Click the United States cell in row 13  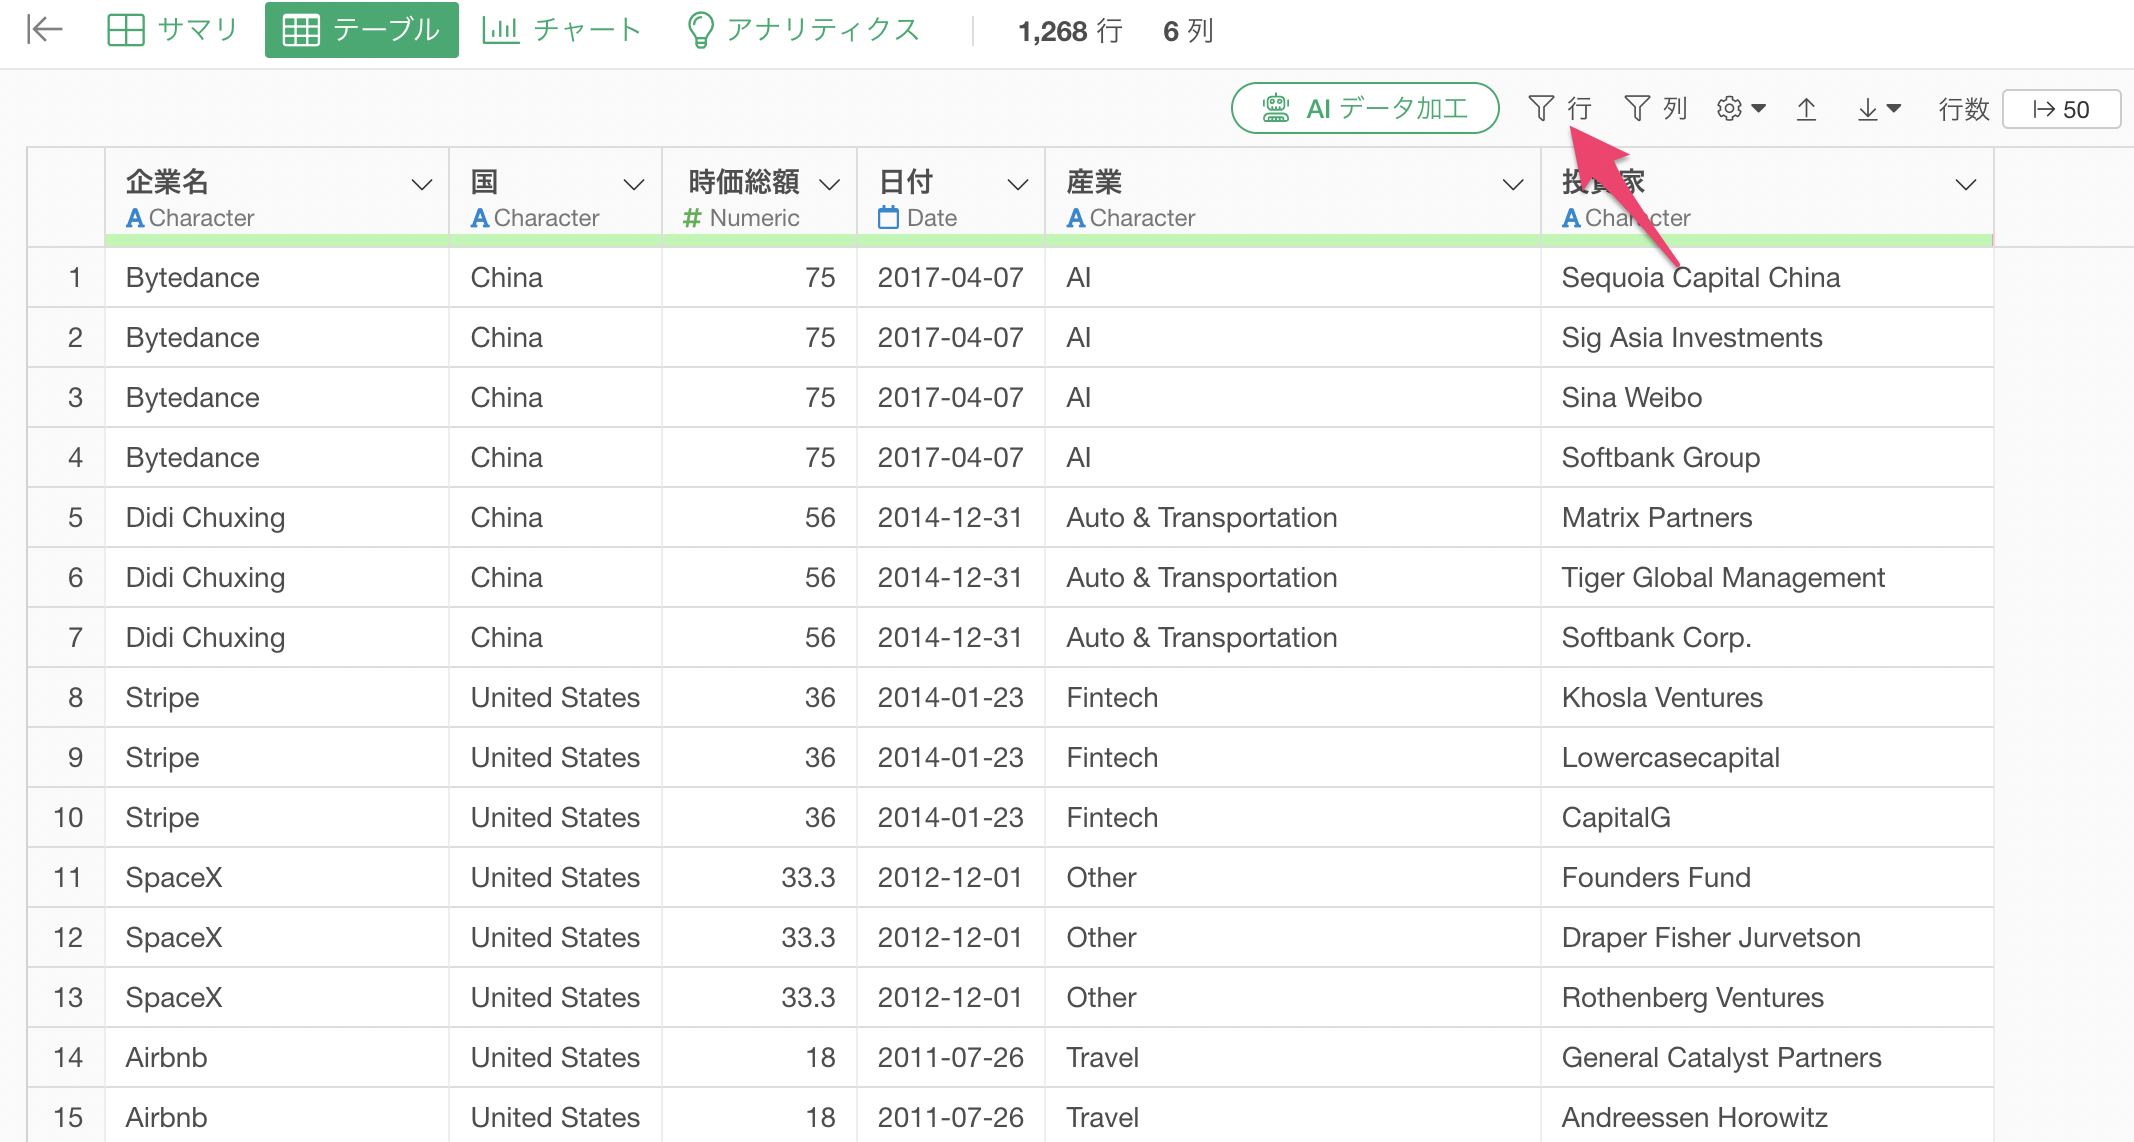555,997
